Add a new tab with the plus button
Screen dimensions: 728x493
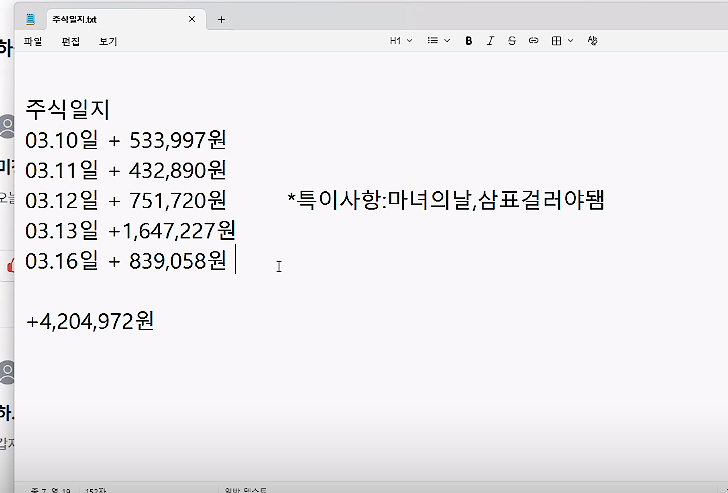pyautogui.click(x=221, y=19)
